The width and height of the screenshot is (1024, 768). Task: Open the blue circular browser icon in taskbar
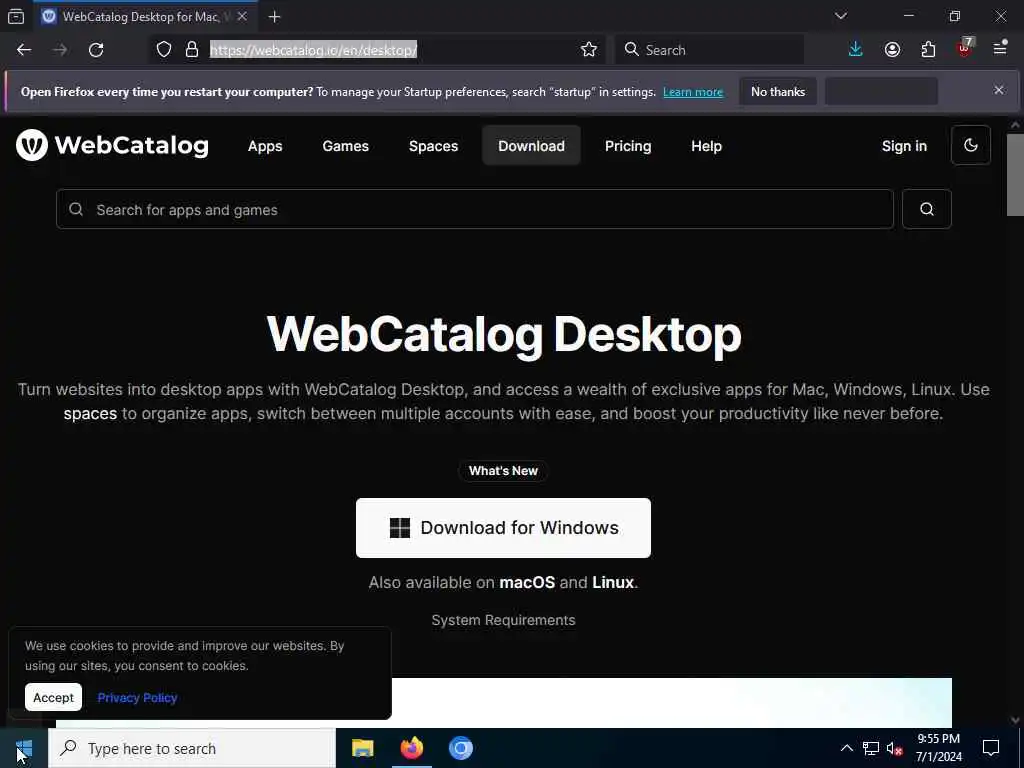coord(460,748)
